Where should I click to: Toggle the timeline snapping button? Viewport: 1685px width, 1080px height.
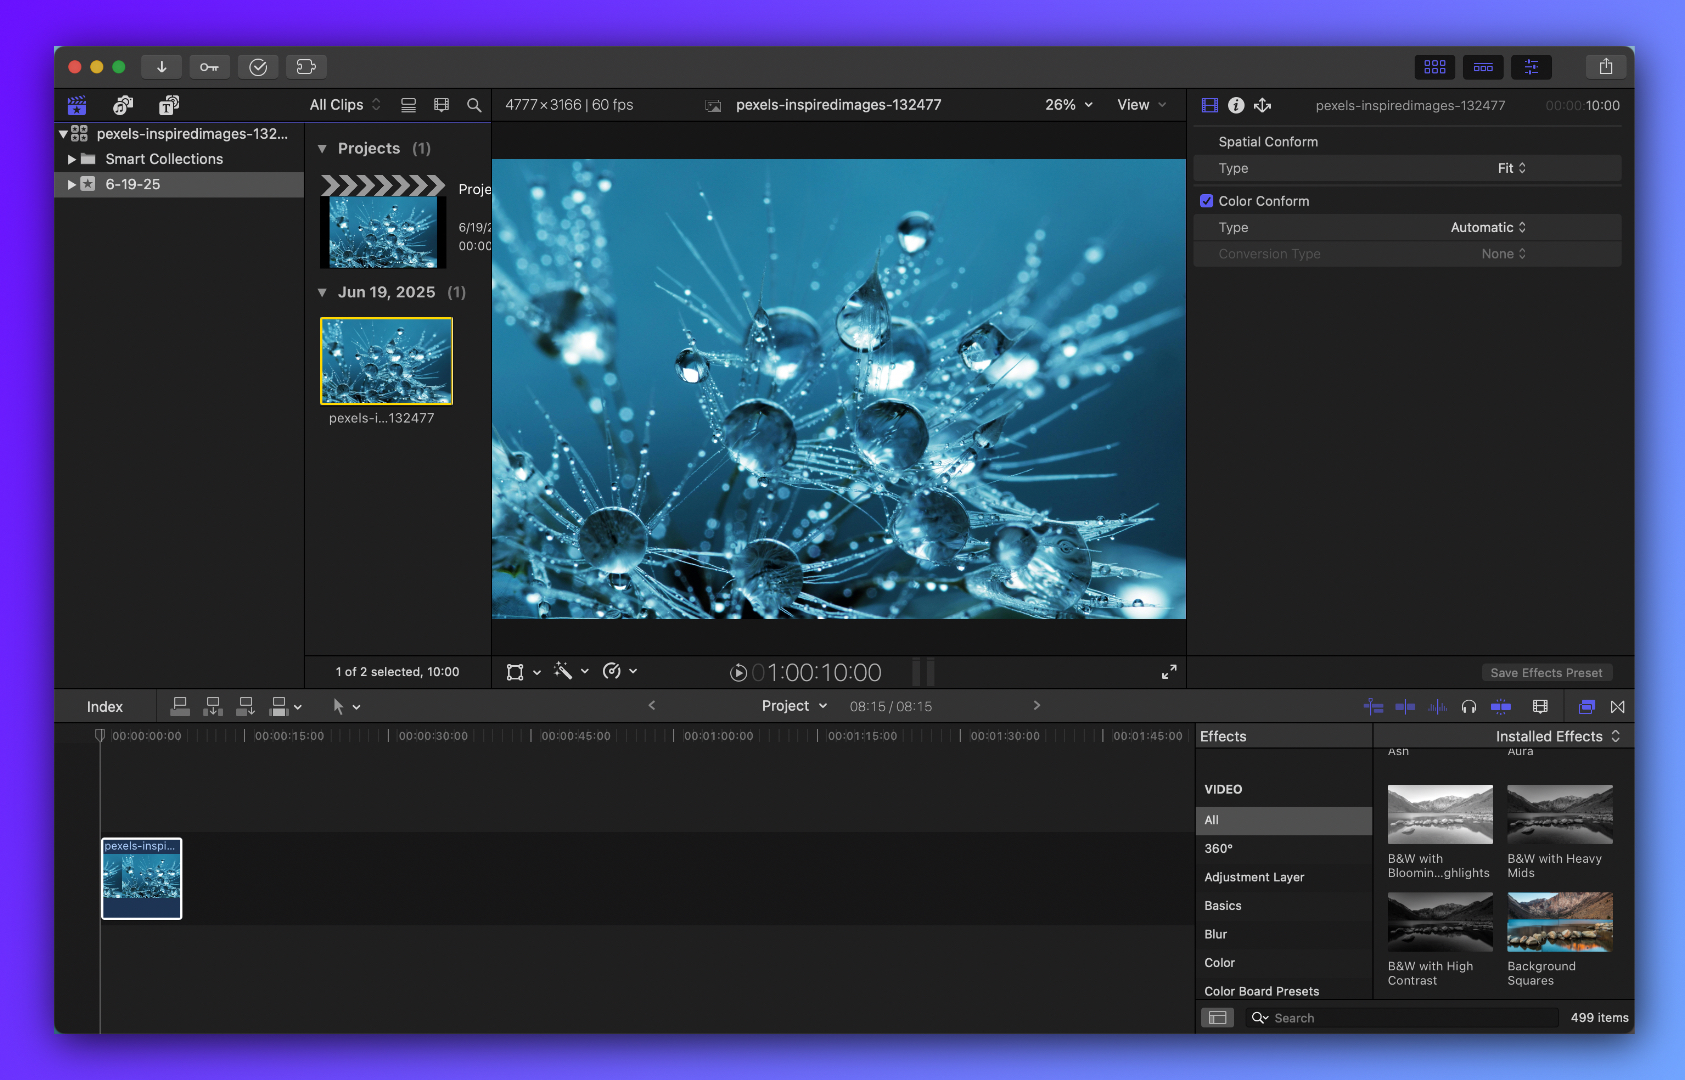point(1501,707)
